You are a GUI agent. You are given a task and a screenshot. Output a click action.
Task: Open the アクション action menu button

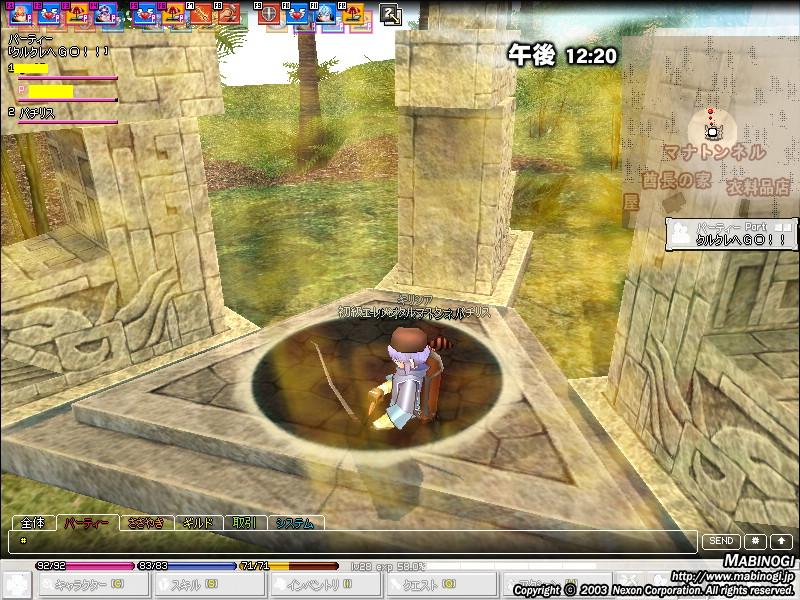[556, 585]
